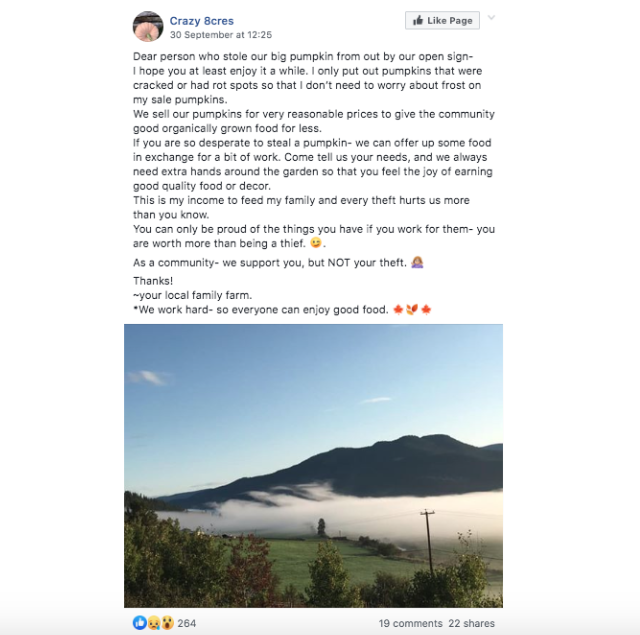Click the Wow surprised reaction icon
This screenshot has height=635, width=640.
[x=167, y=623]
